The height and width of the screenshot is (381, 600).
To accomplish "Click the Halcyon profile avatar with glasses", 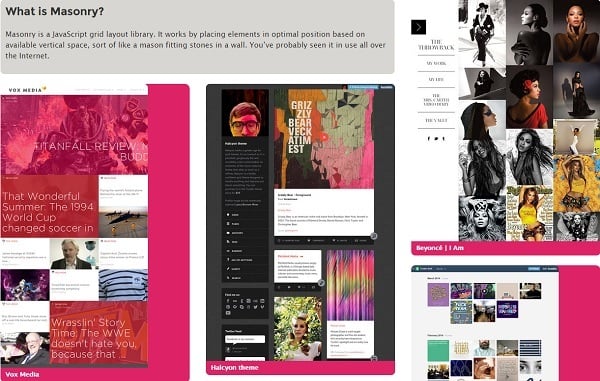I will coord(245,113).
